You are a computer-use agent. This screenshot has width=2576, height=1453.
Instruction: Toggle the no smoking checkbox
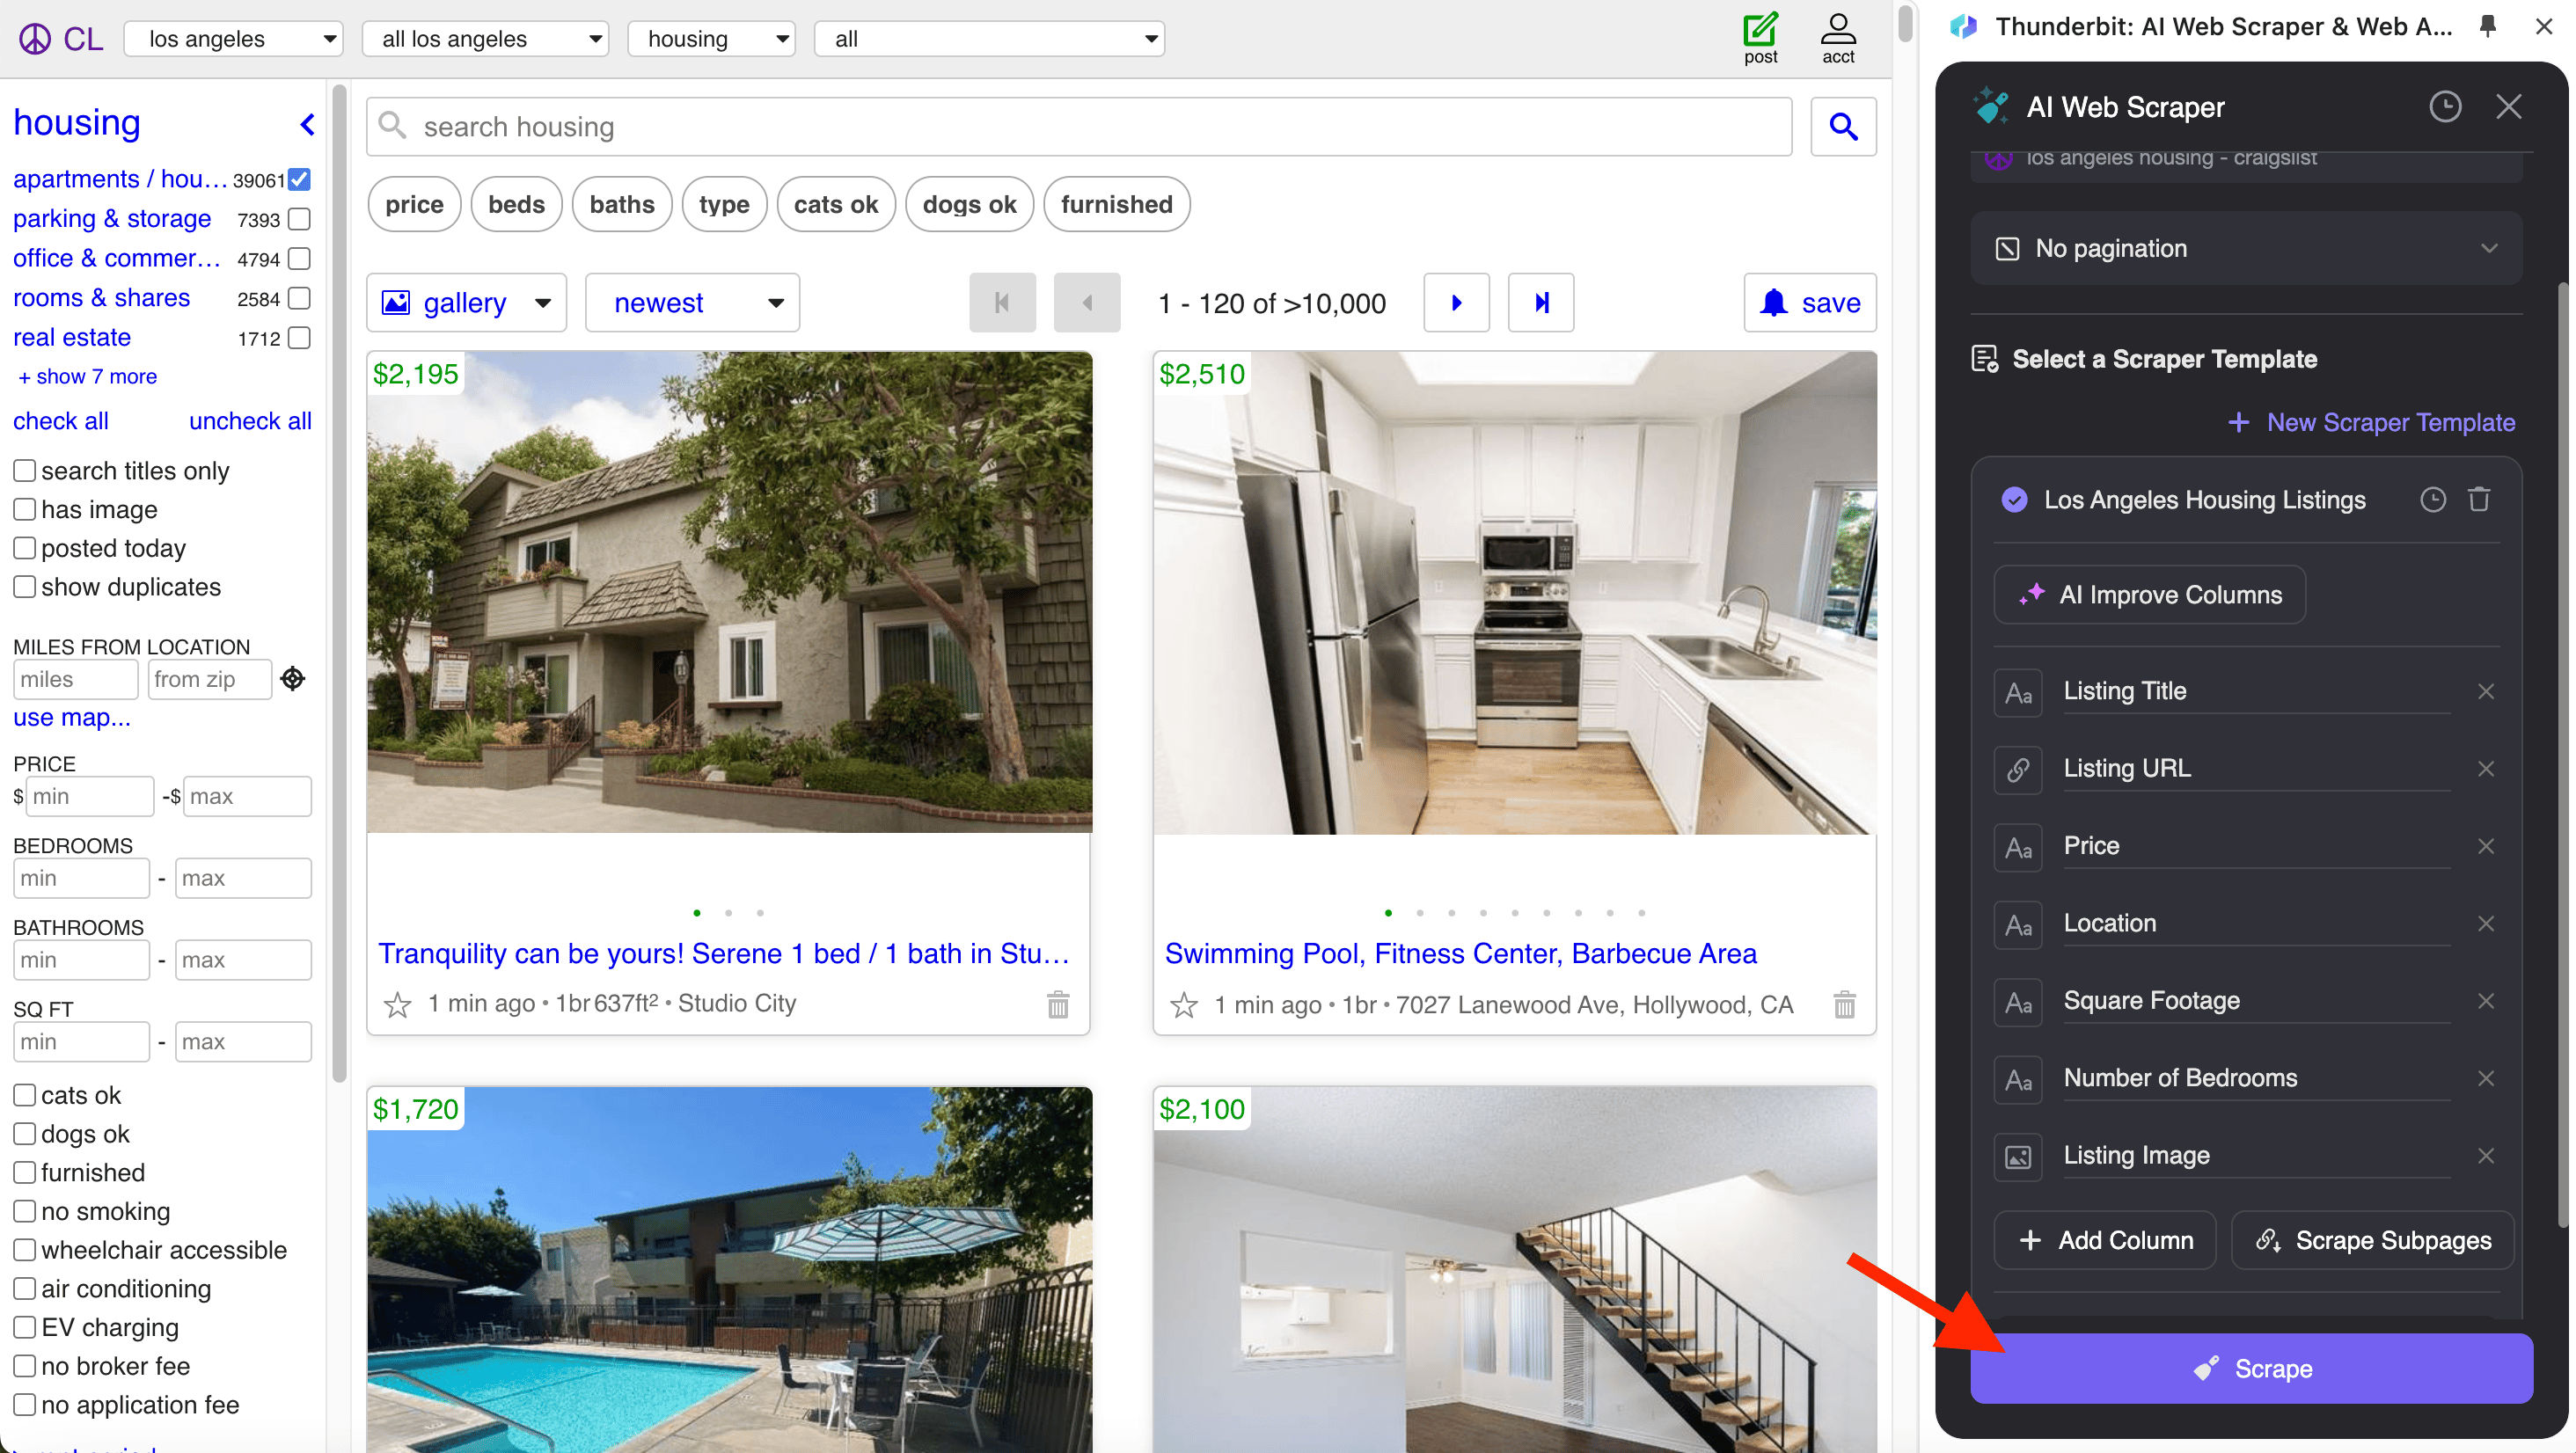pyautogui.click(x=24, y=1211)
